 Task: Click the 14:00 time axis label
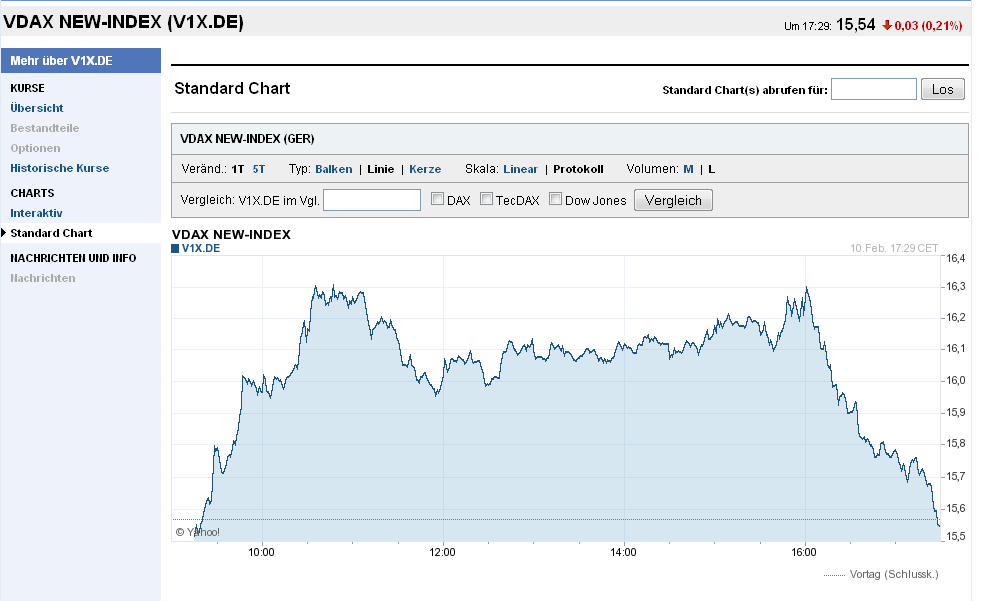[623, 552]
